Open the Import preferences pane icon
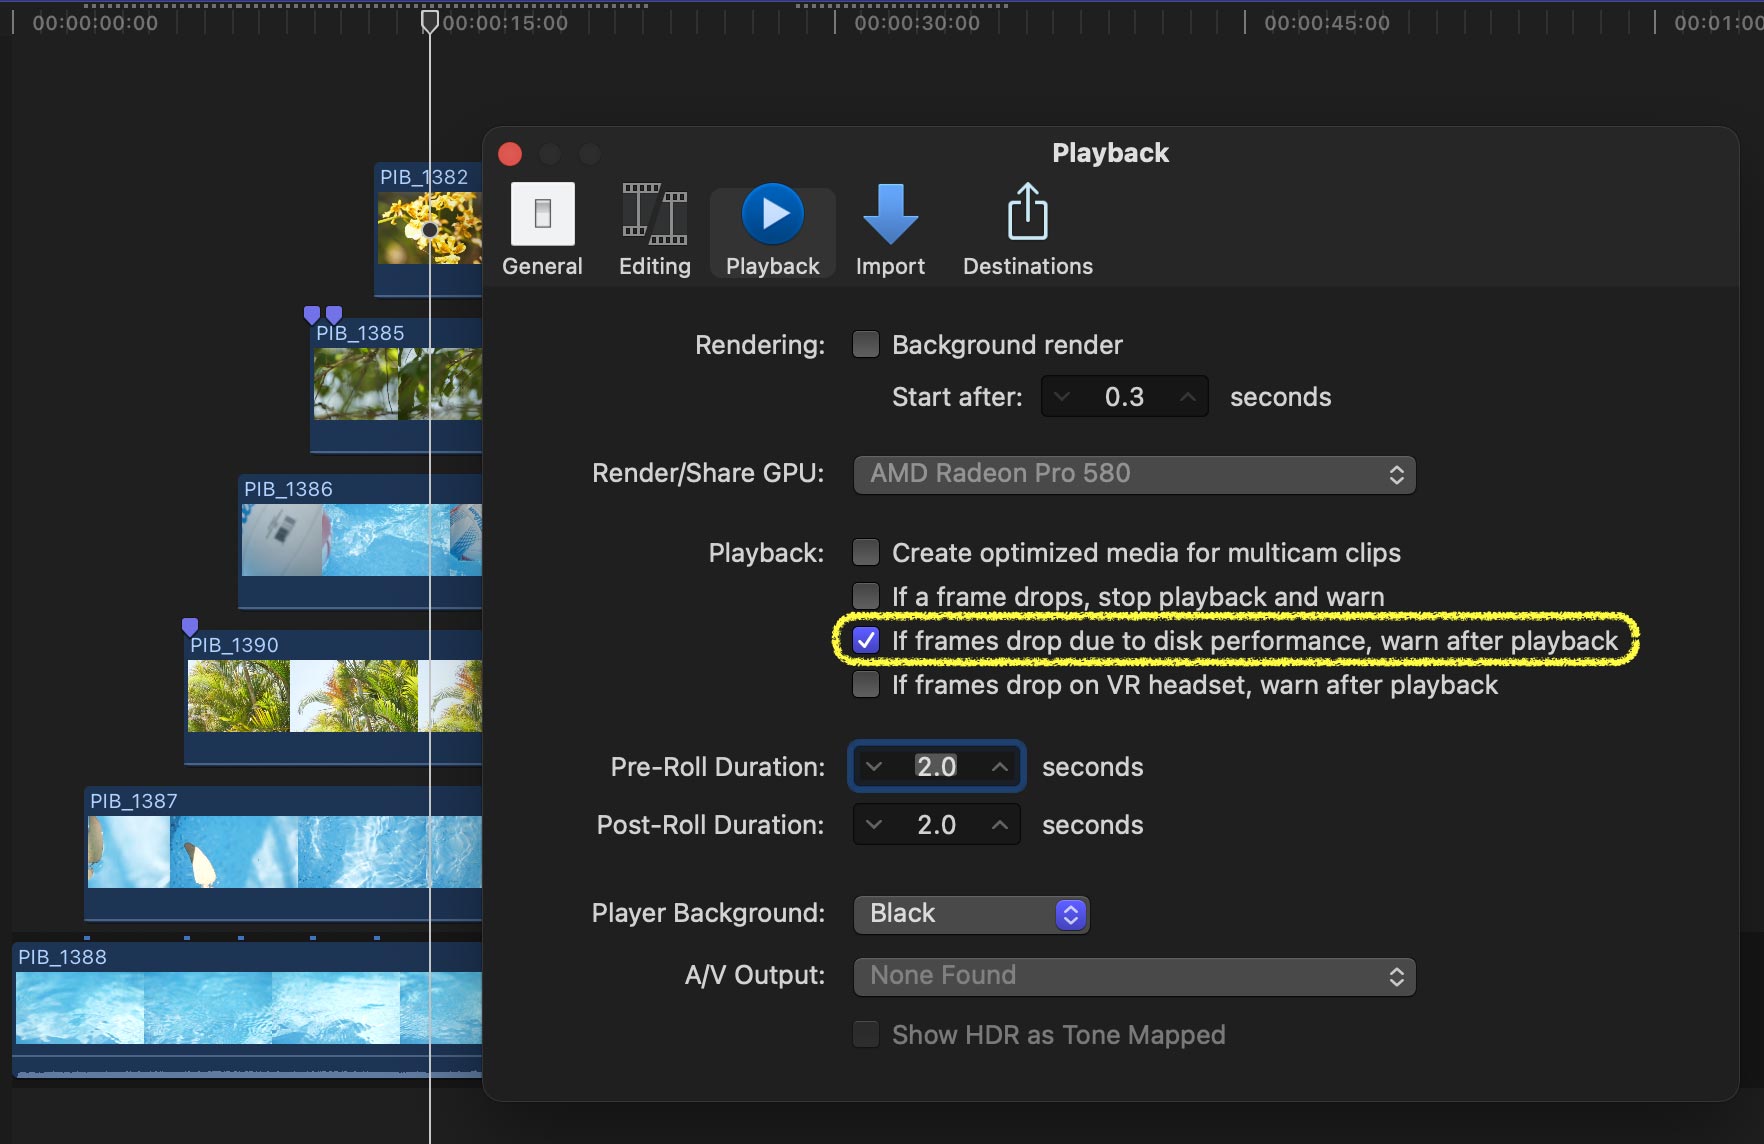Screen dimensions: 1764x1144 [x=890, y=230]
